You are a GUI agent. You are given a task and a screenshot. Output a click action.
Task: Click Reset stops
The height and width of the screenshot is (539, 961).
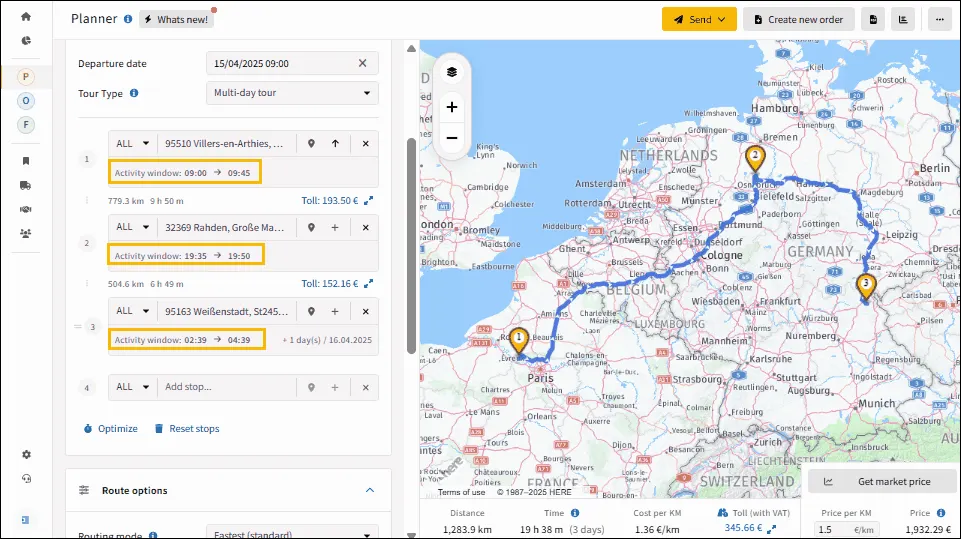(187, 429)
